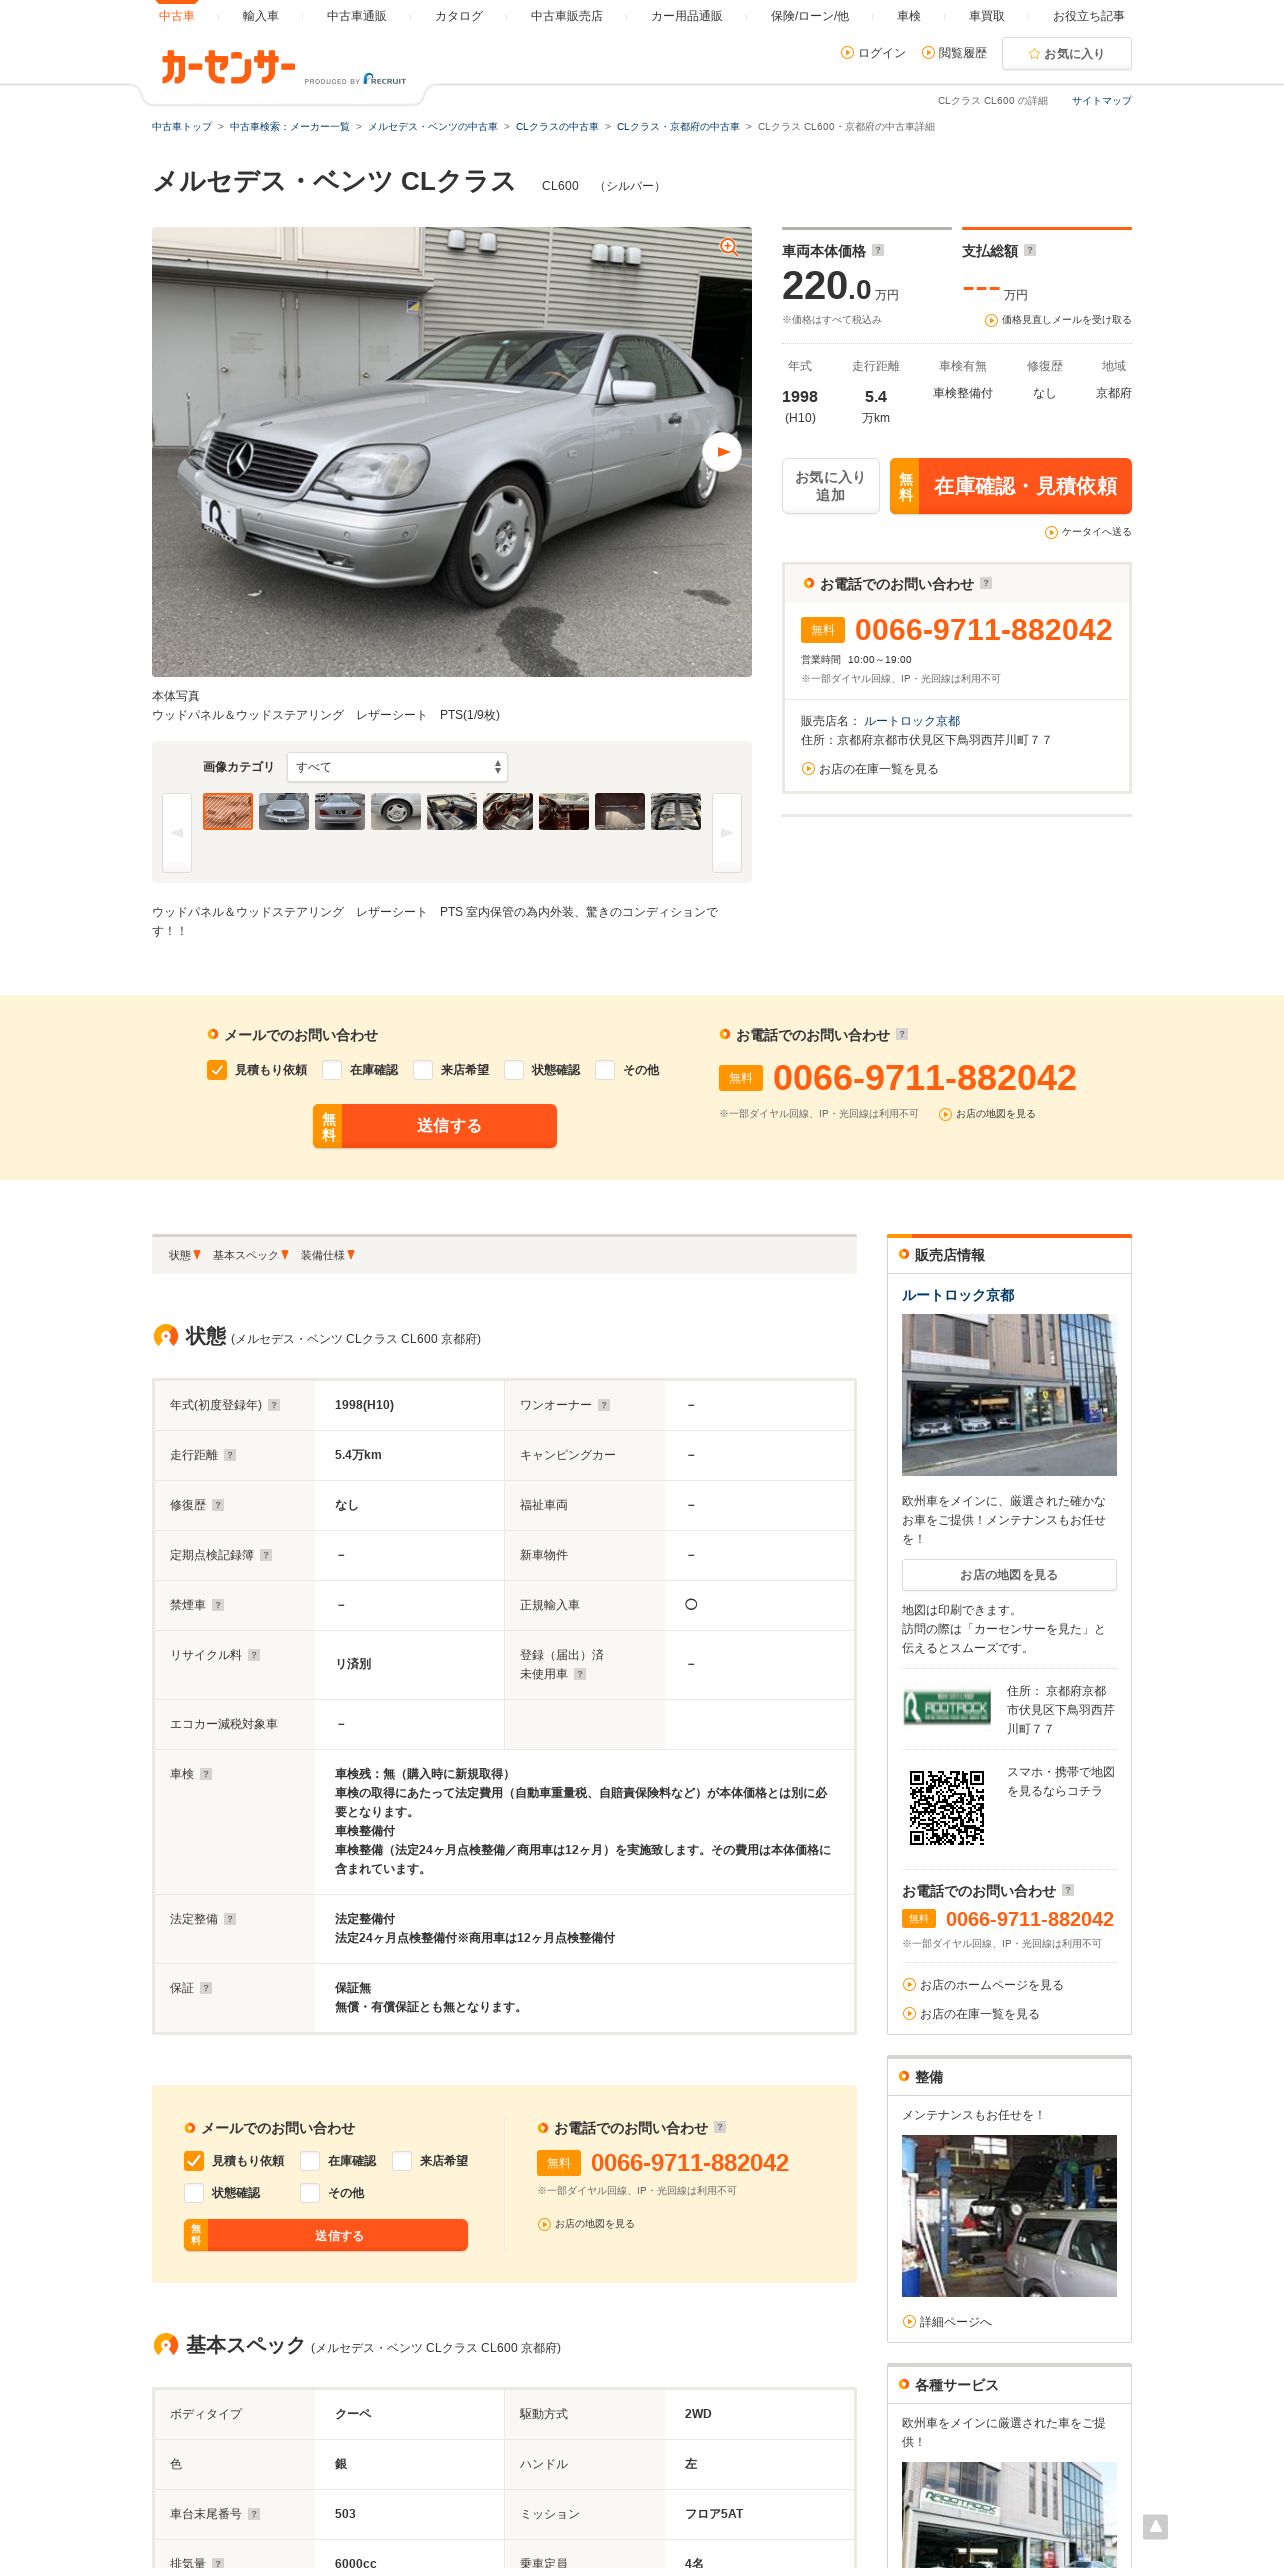Viewport: 1284px width, 2568px height.
Task: Click help icon next to リサイクル料
Action: pos(254,1655)
